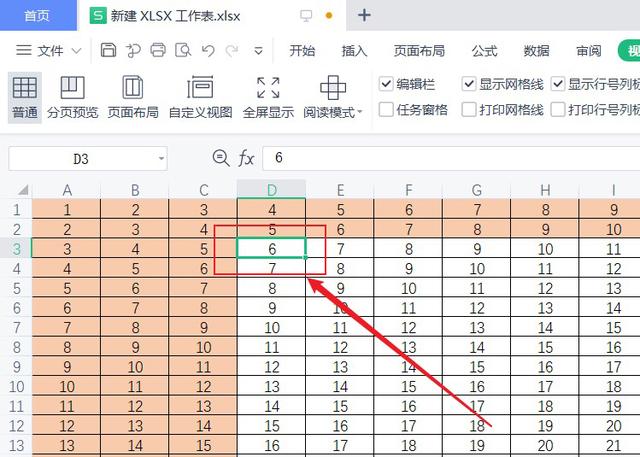Image resolution: width=640 pixels, height=457 pixels.
Task: Click the export-to-PDF icon beside Save
Action: point(133,50)
